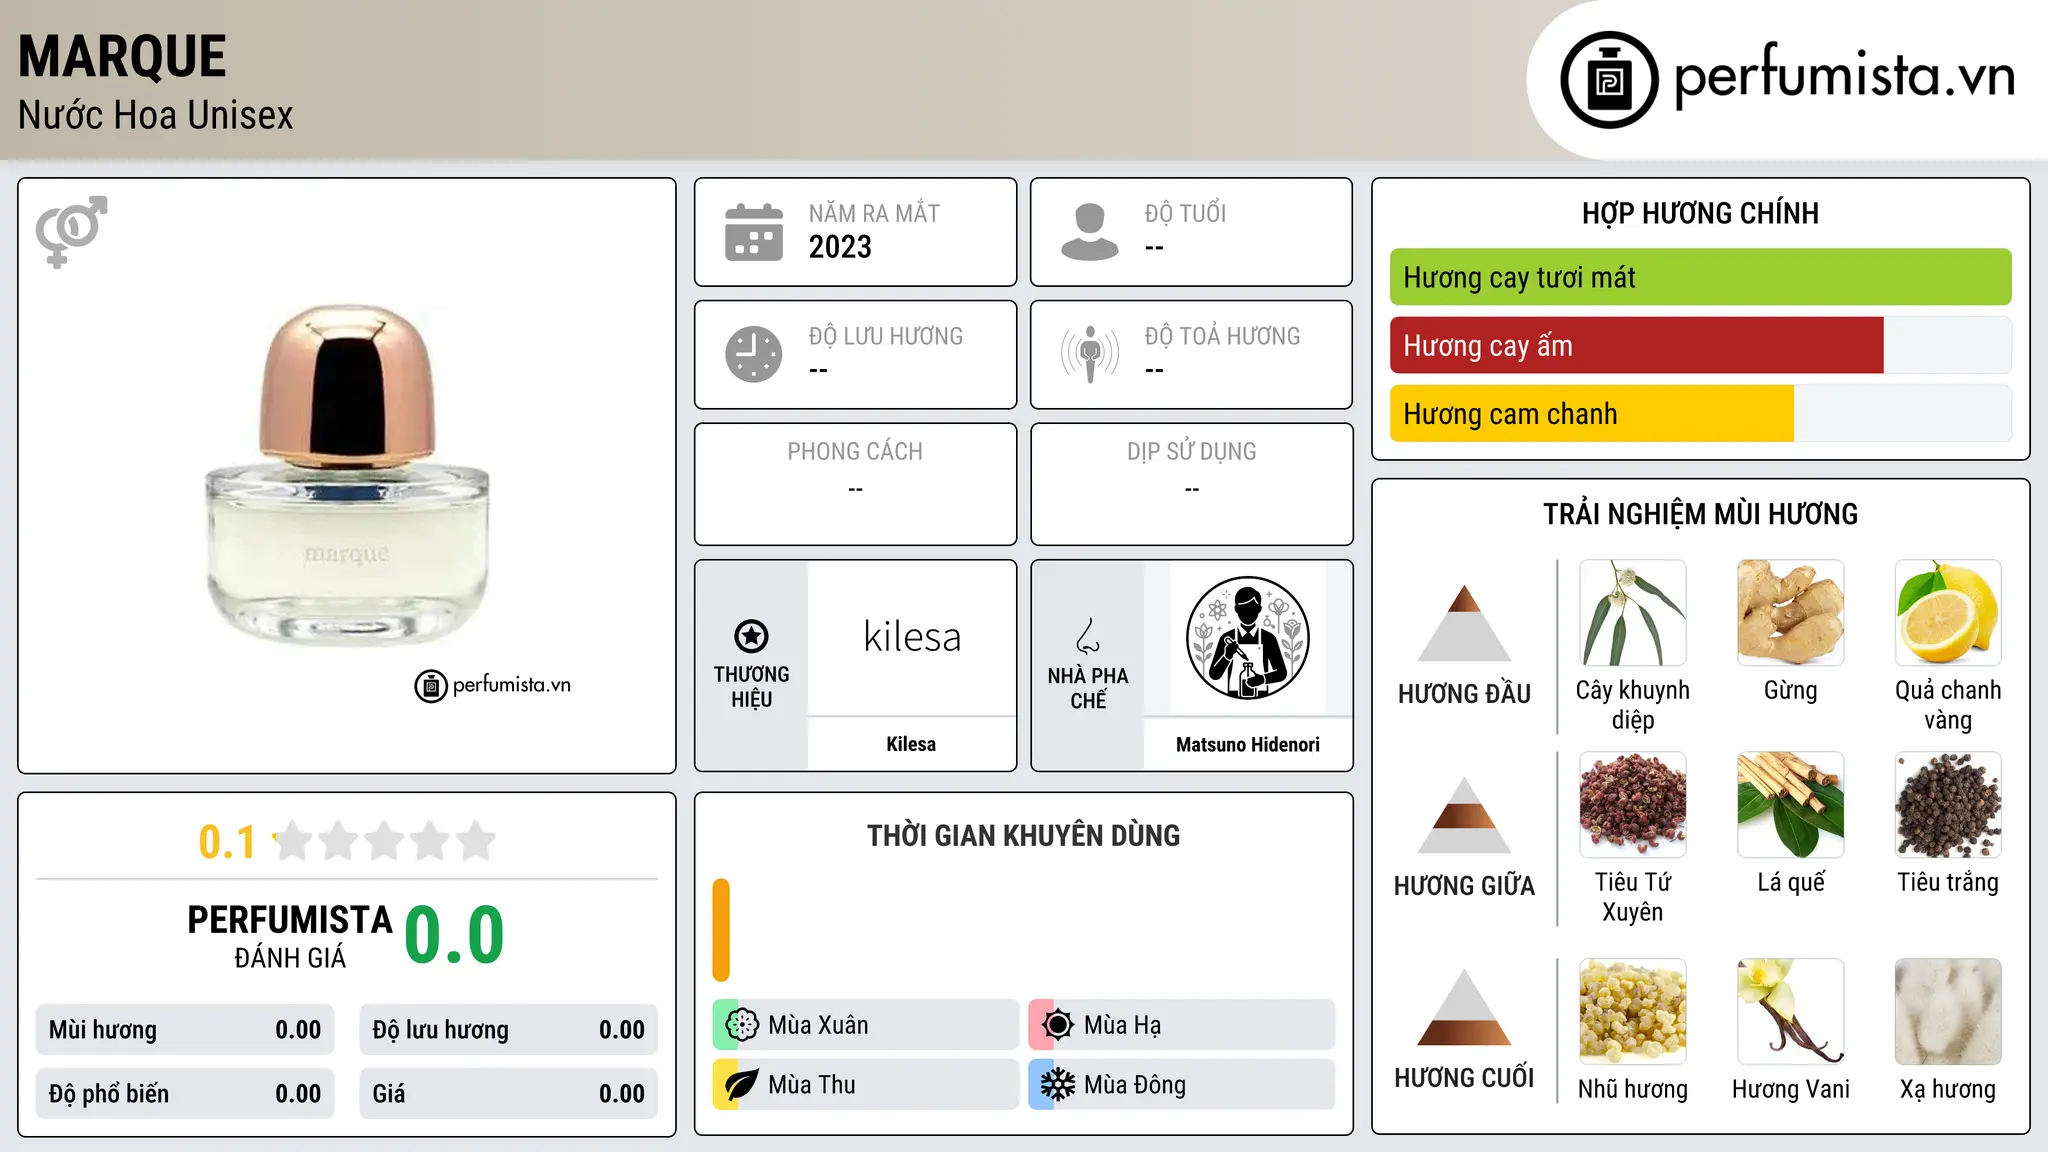
Task: Click the perfumista.vn watermark under bottle
Action: 492,686
